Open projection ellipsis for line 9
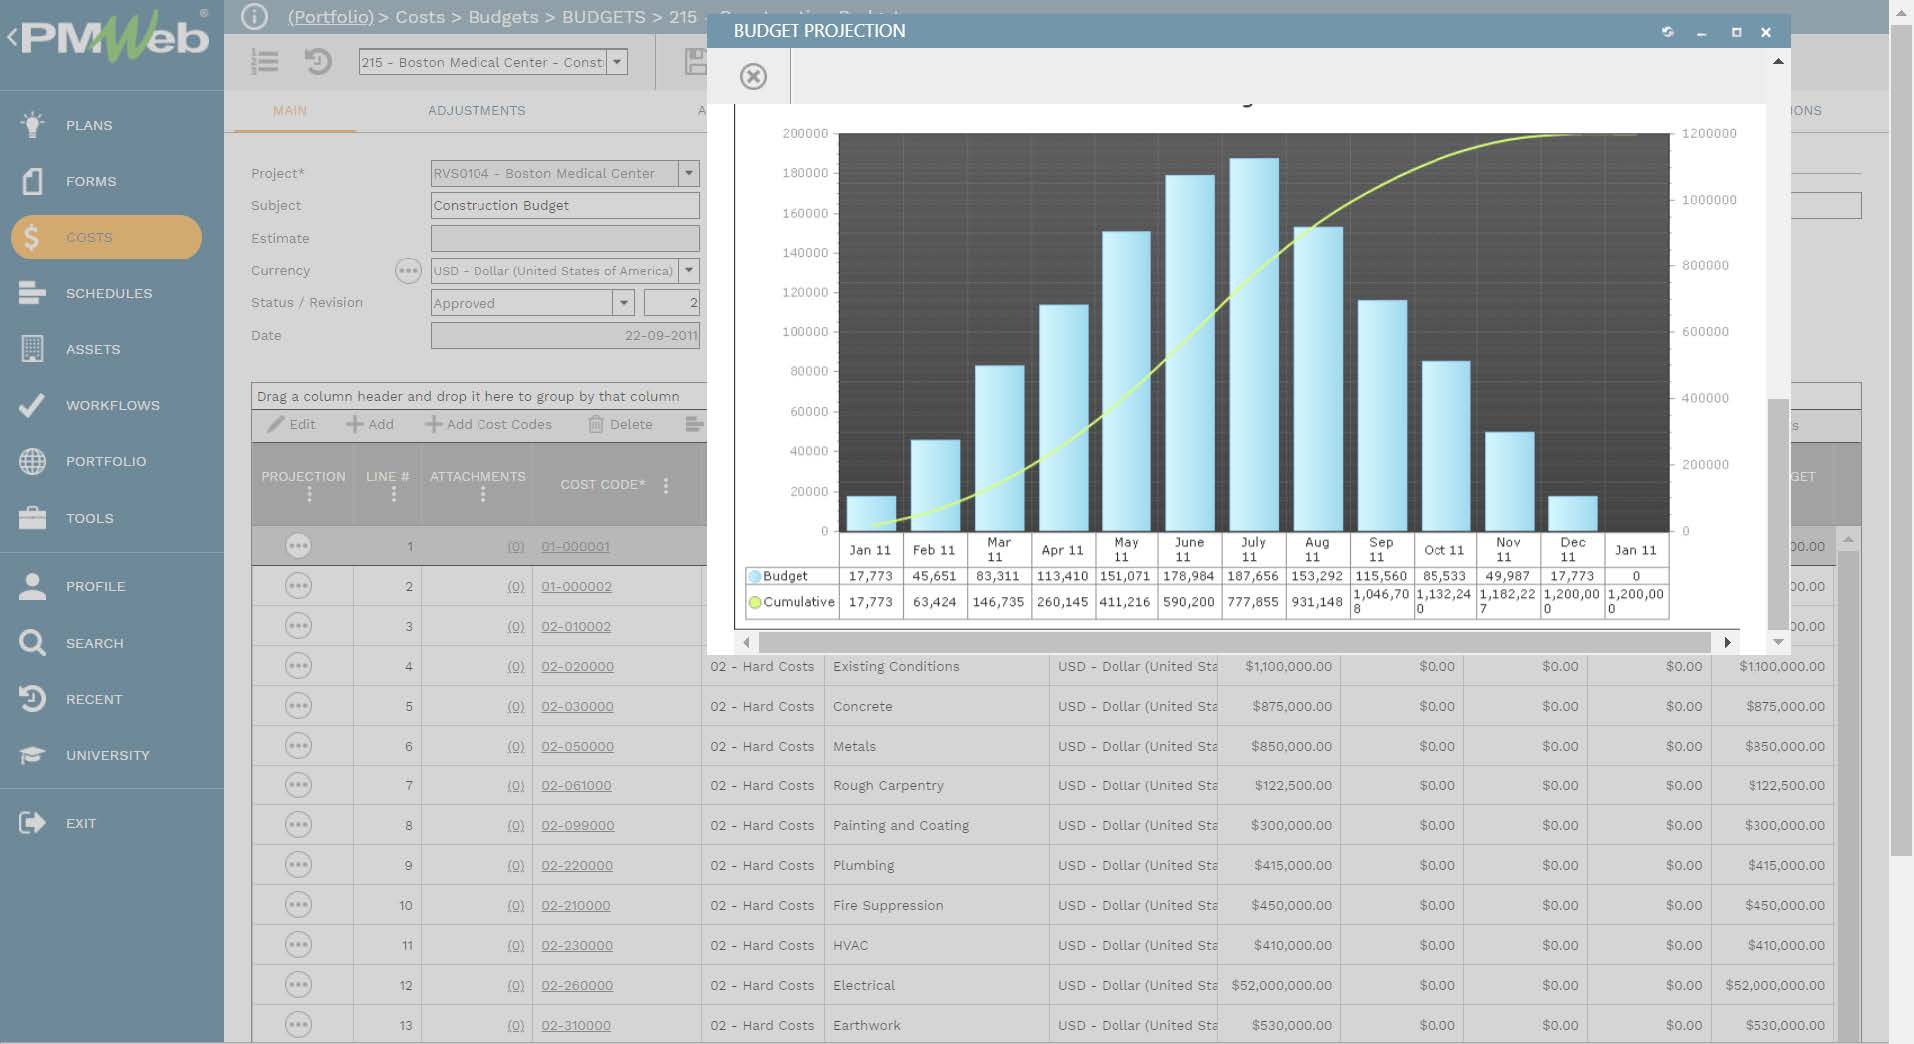The height and width of the screenshot is (1044, 1914). (x=298, y=865)
